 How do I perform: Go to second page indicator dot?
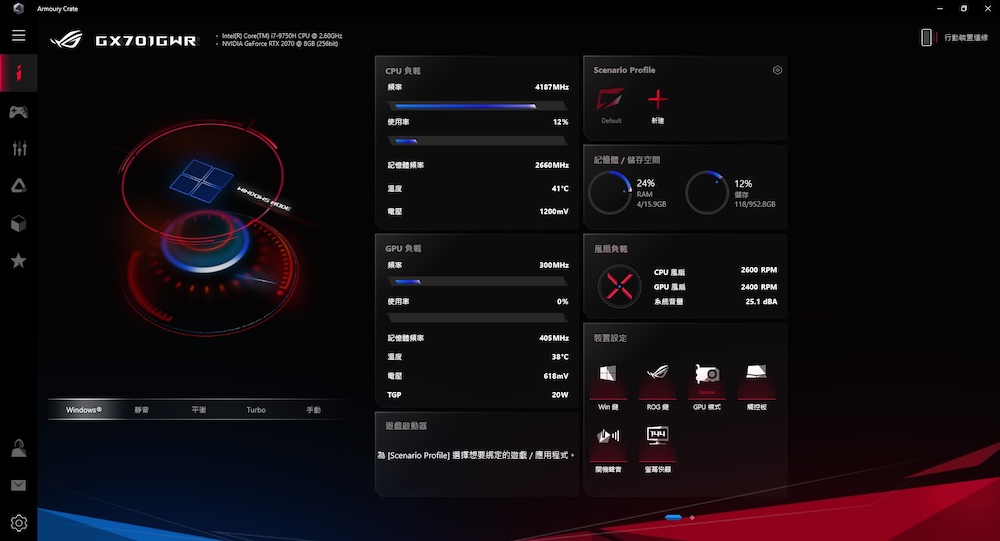[692, 517]
